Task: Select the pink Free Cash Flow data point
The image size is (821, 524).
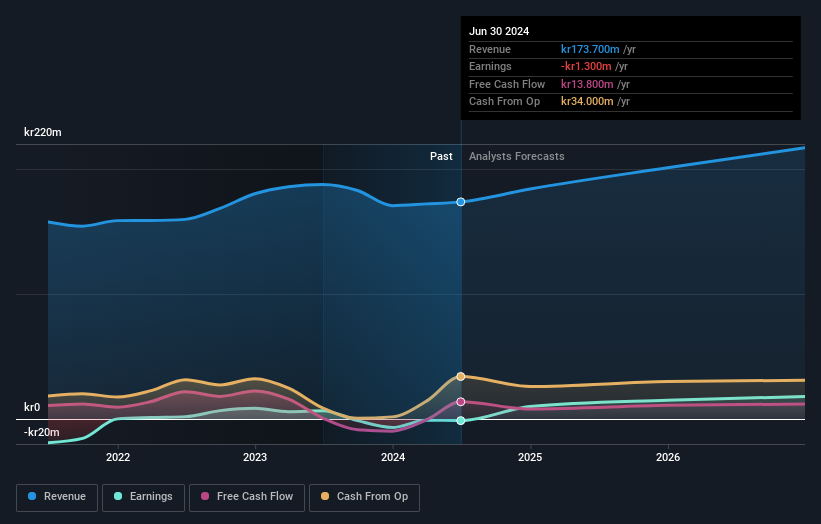Action: (461, 402)
